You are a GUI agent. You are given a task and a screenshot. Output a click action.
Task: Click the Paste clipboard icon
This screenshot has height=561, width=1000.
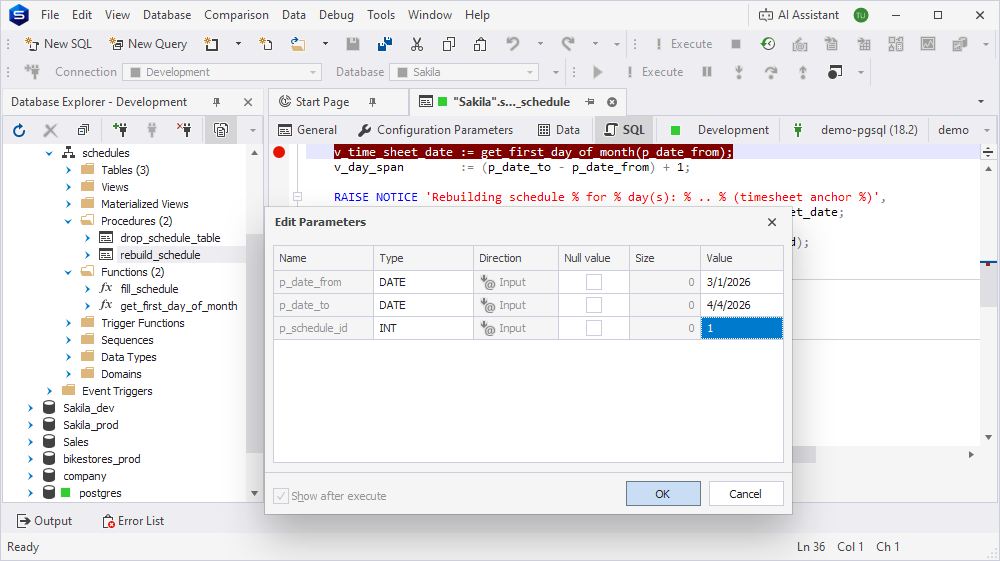[x=480, y=44]
